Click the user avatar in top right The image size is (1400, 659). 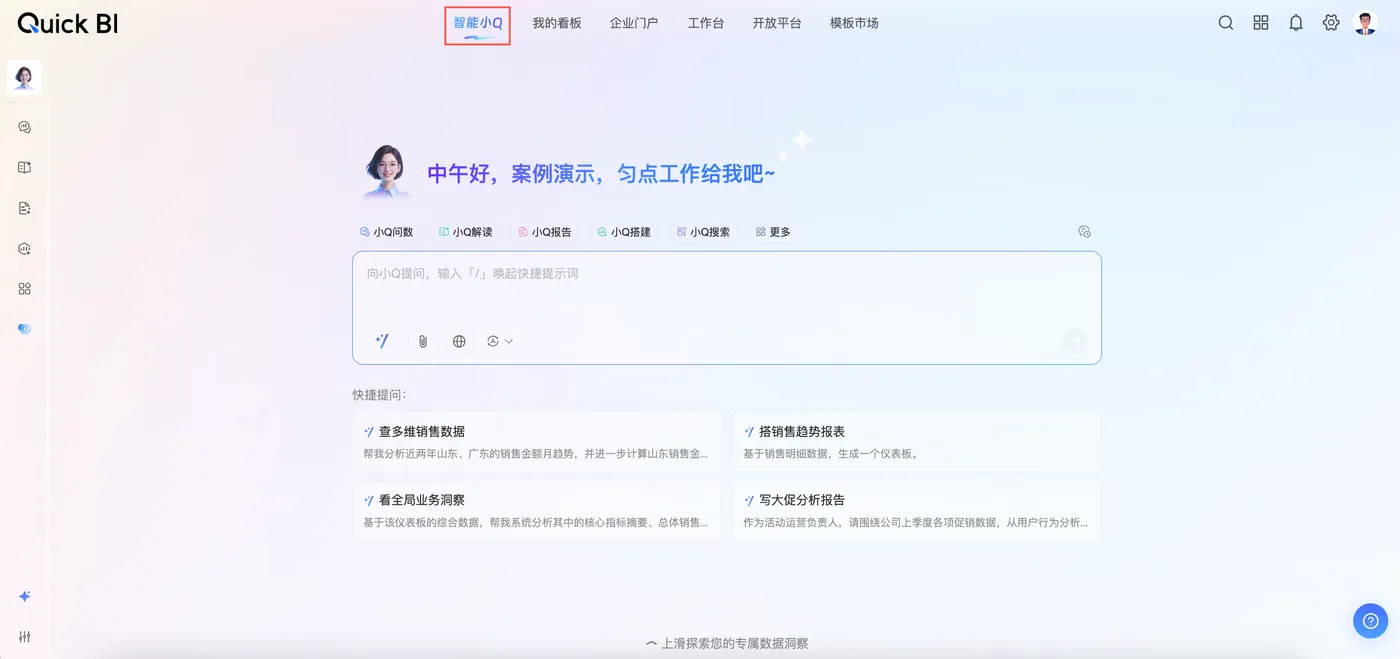point(1365,23)
